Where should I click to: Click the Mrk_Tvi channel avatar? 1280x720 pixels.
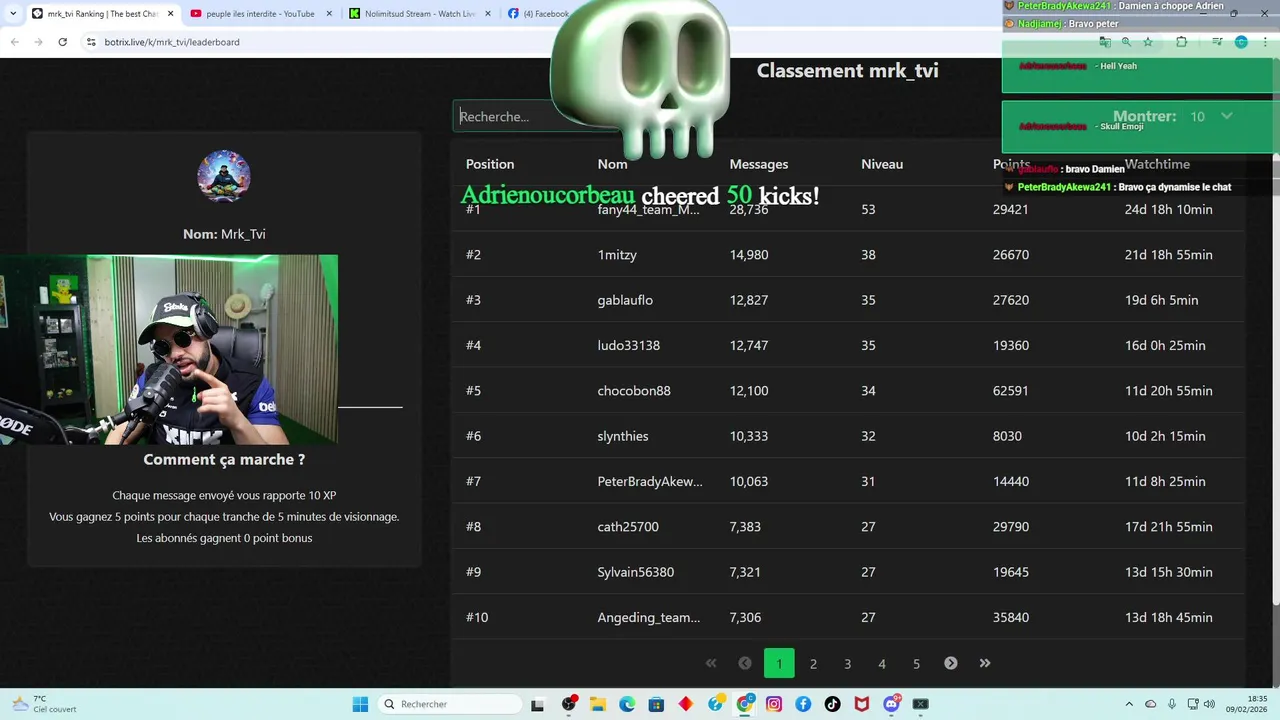tap(224, 177)
